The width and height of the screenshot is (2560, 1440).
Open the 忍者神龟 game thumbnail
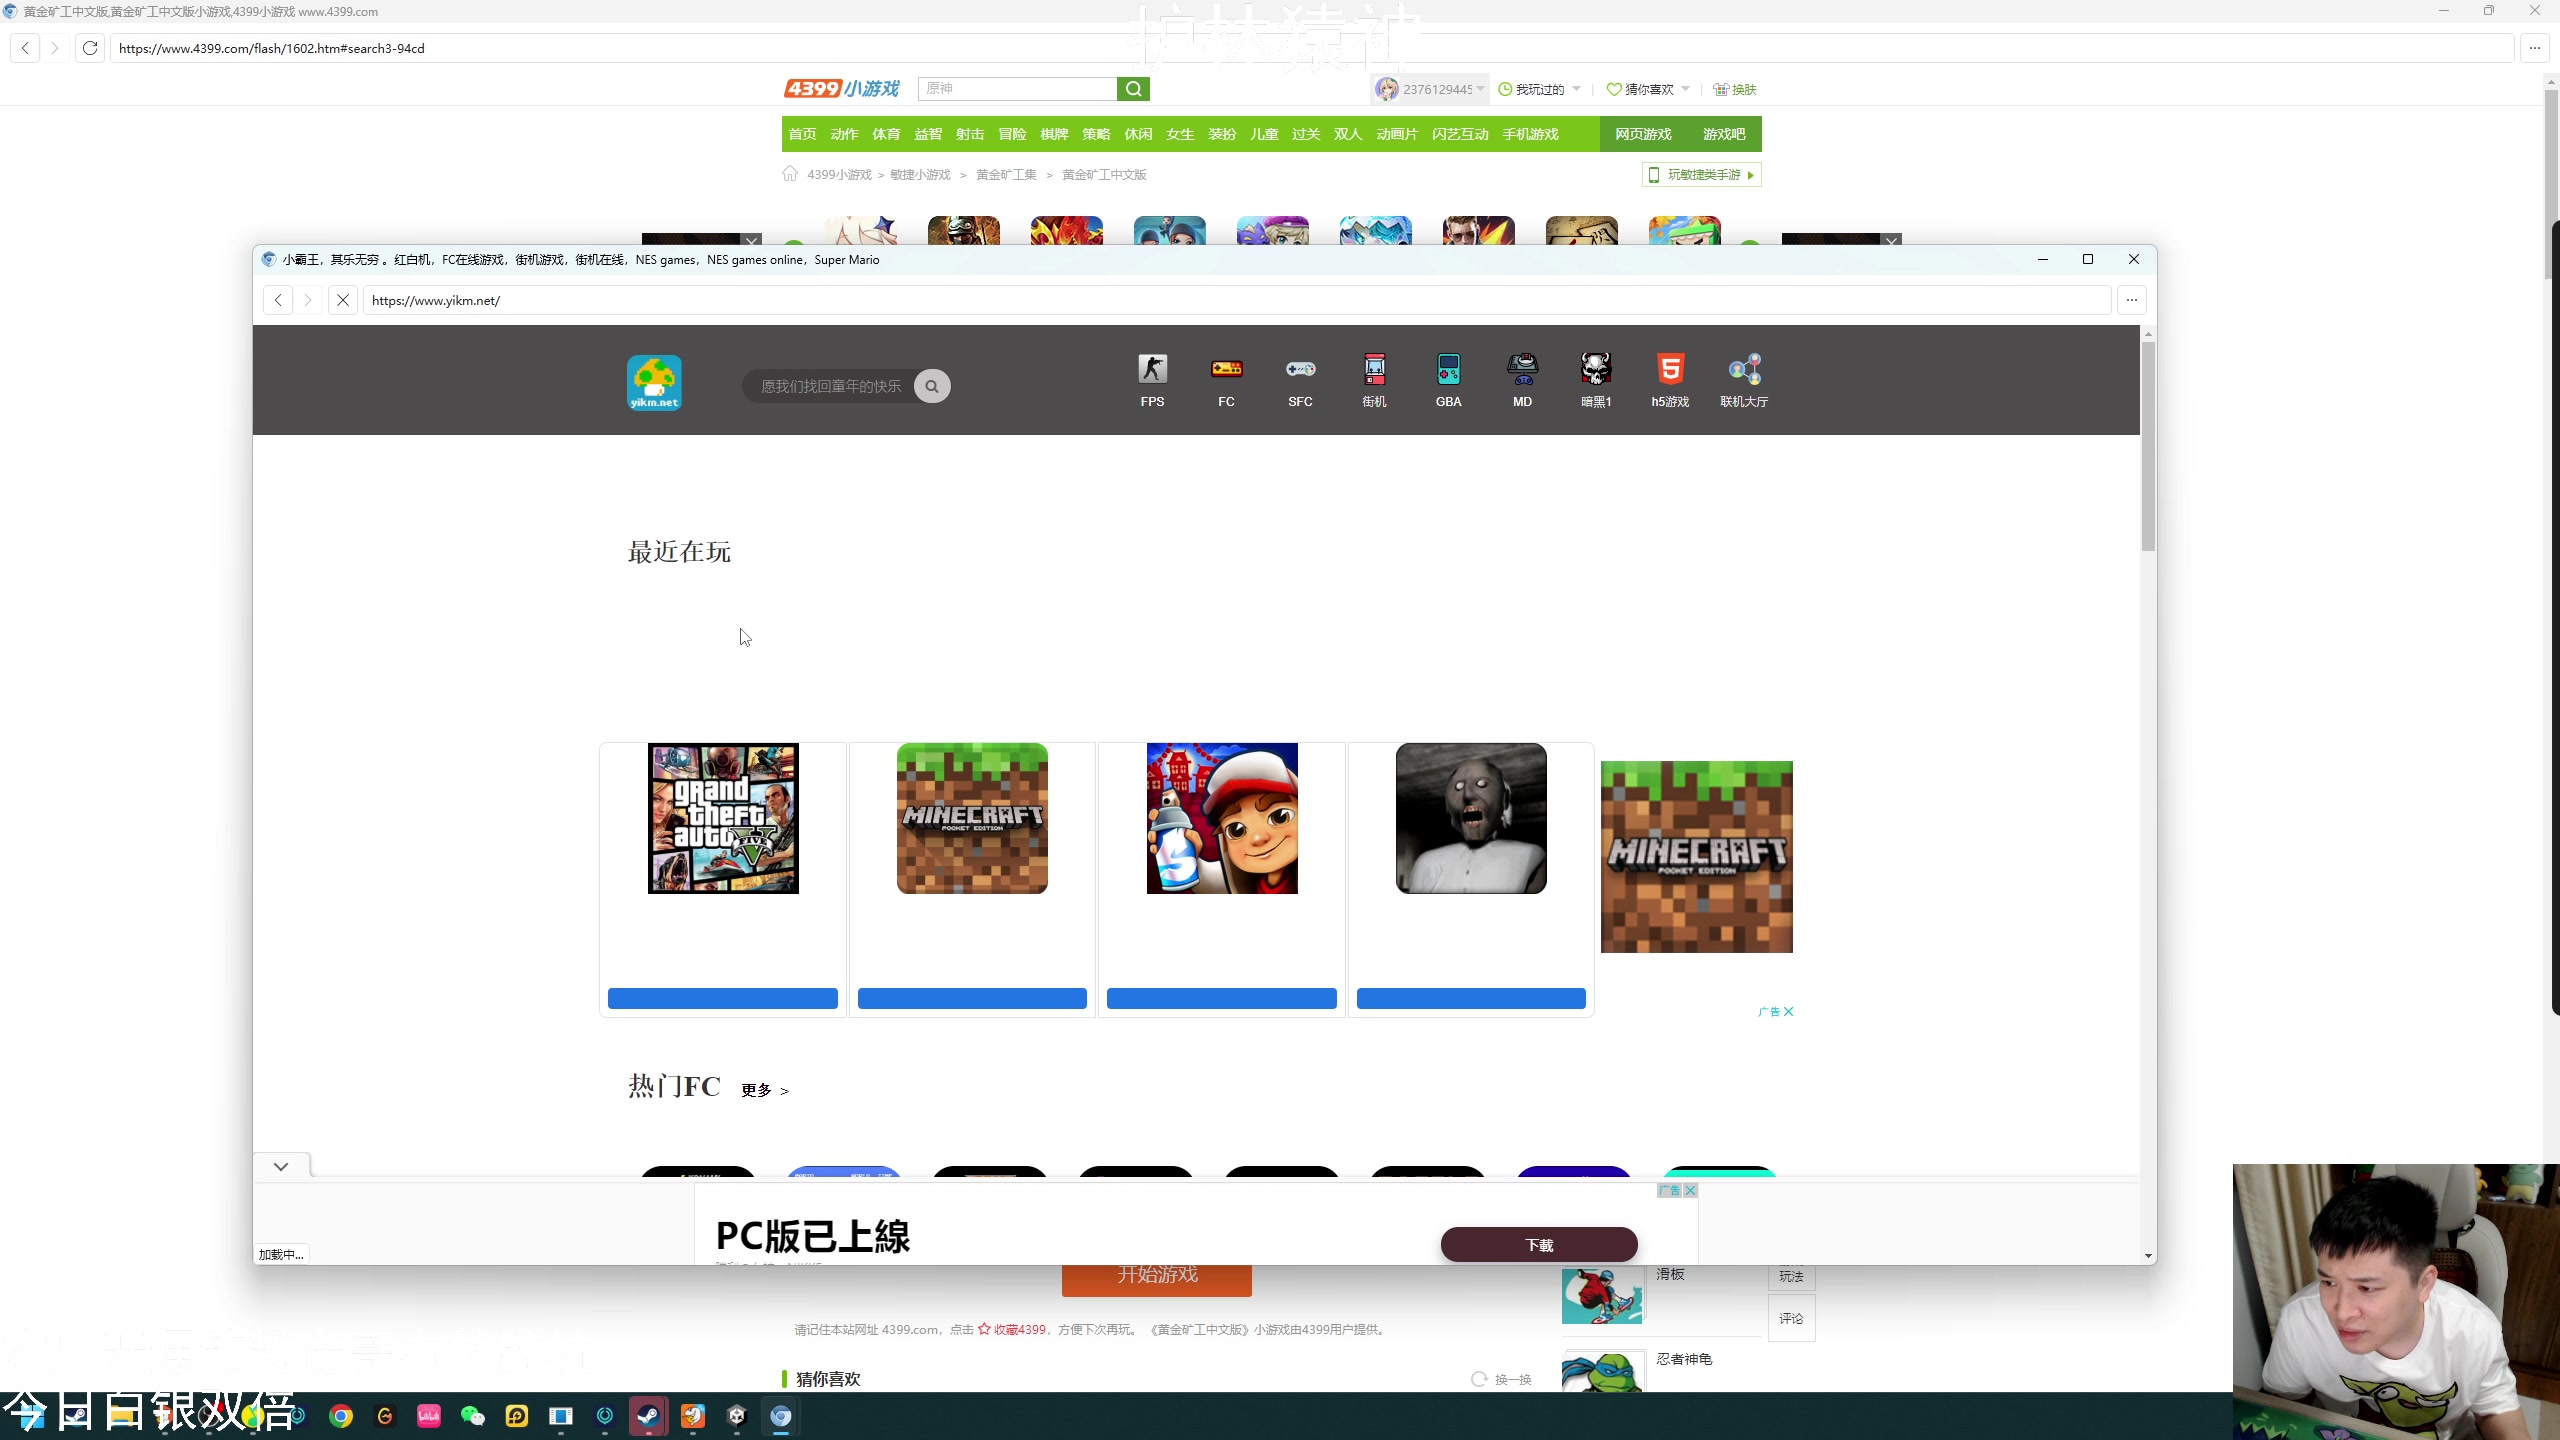[1603, 1371]
